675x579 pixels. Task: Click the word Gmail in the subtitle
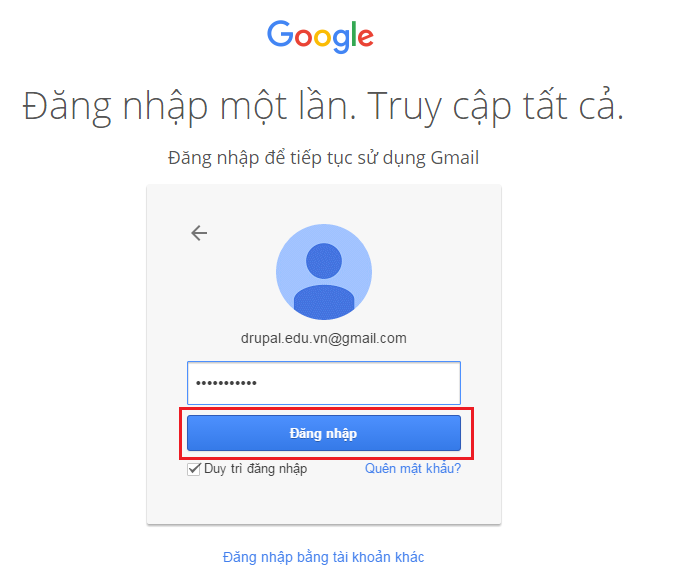[x=455, y=158]
